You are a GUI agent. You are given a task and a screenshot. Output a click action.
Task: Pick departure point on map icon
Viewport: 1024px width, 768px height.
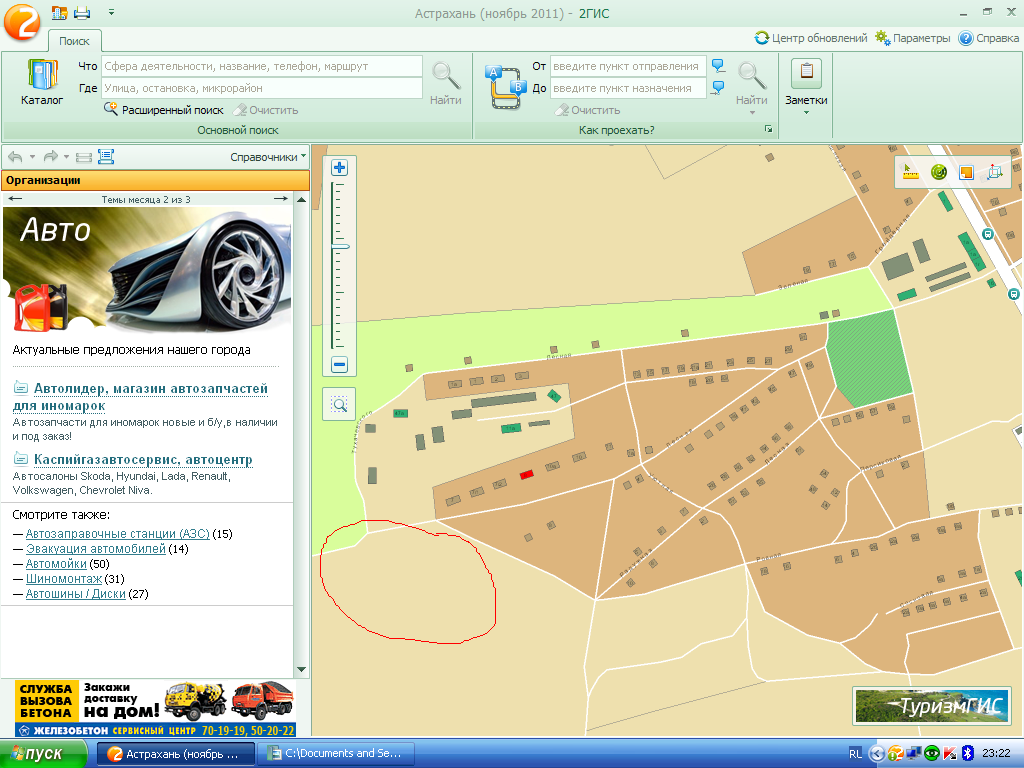[x=718, y=65]
